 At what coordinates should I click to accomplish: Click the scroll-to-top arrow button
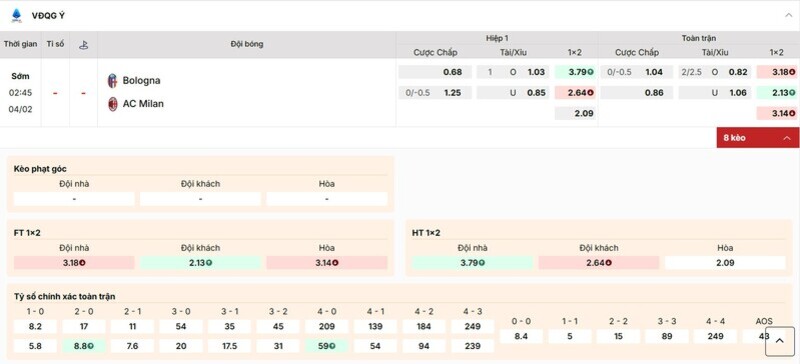780,341
